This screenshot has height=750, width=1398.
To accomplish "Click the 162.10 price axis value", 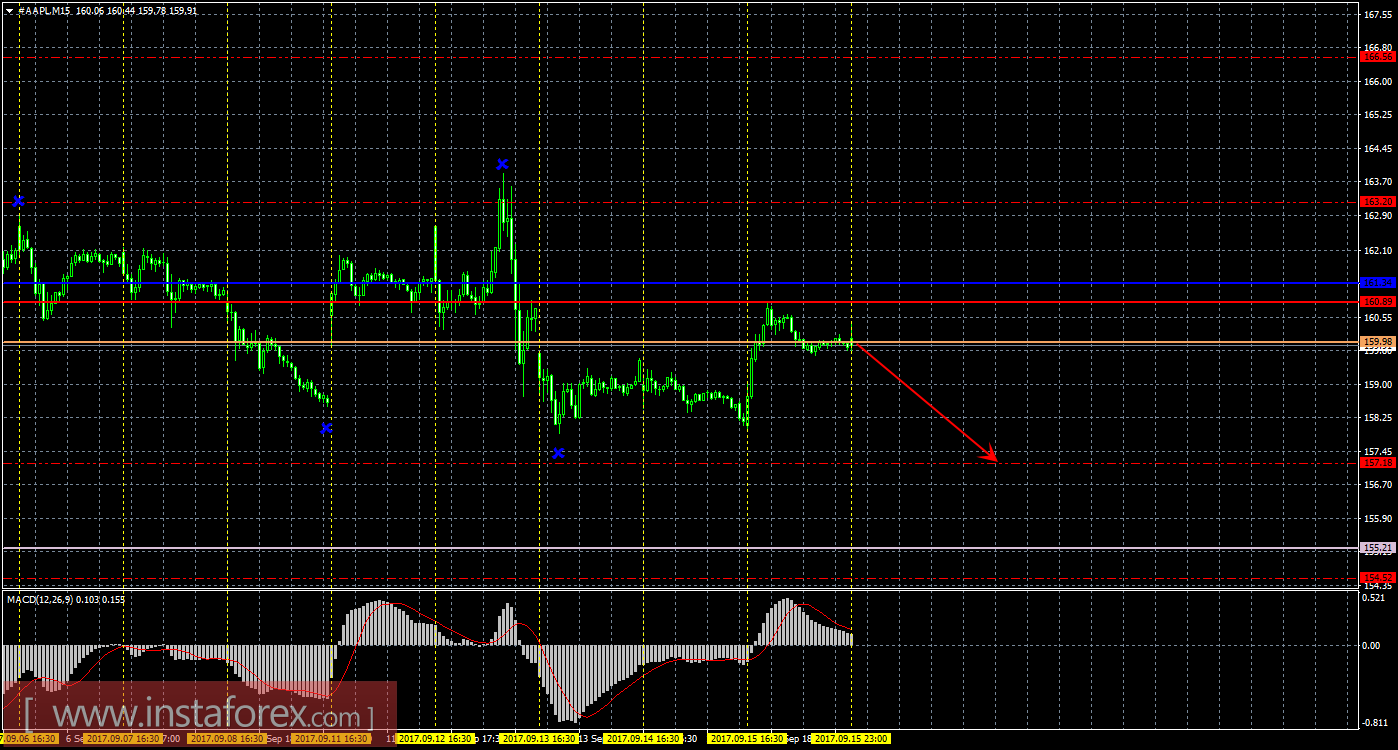I will (1378, 250).
